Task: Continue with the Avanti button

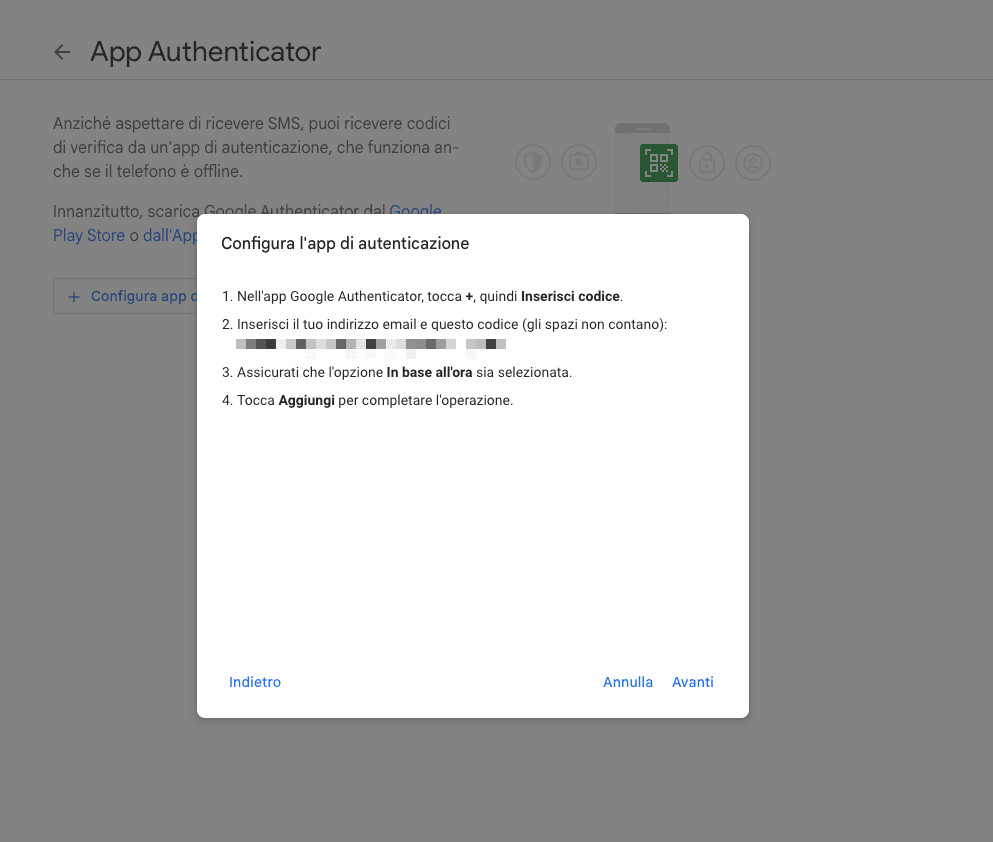Action: click(693, 682)
